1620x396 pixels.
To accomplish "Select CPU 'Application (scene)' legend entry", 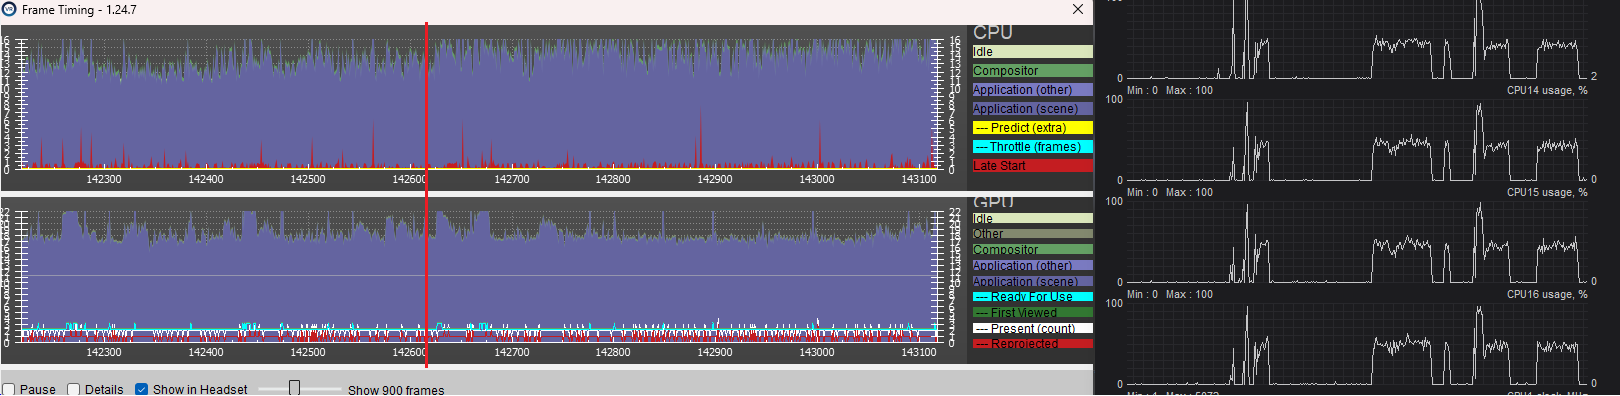I will point(1032,109).
